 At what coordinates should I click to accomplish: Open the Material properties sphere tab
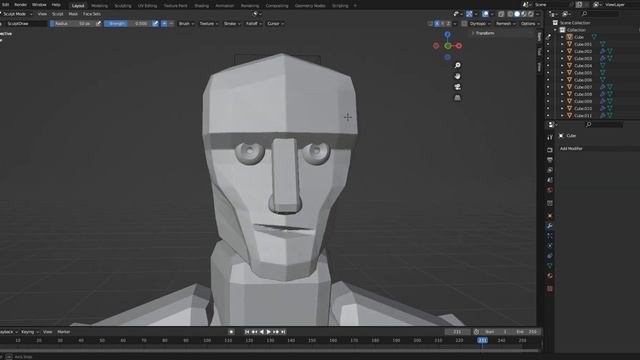click(x=550, y=276)
